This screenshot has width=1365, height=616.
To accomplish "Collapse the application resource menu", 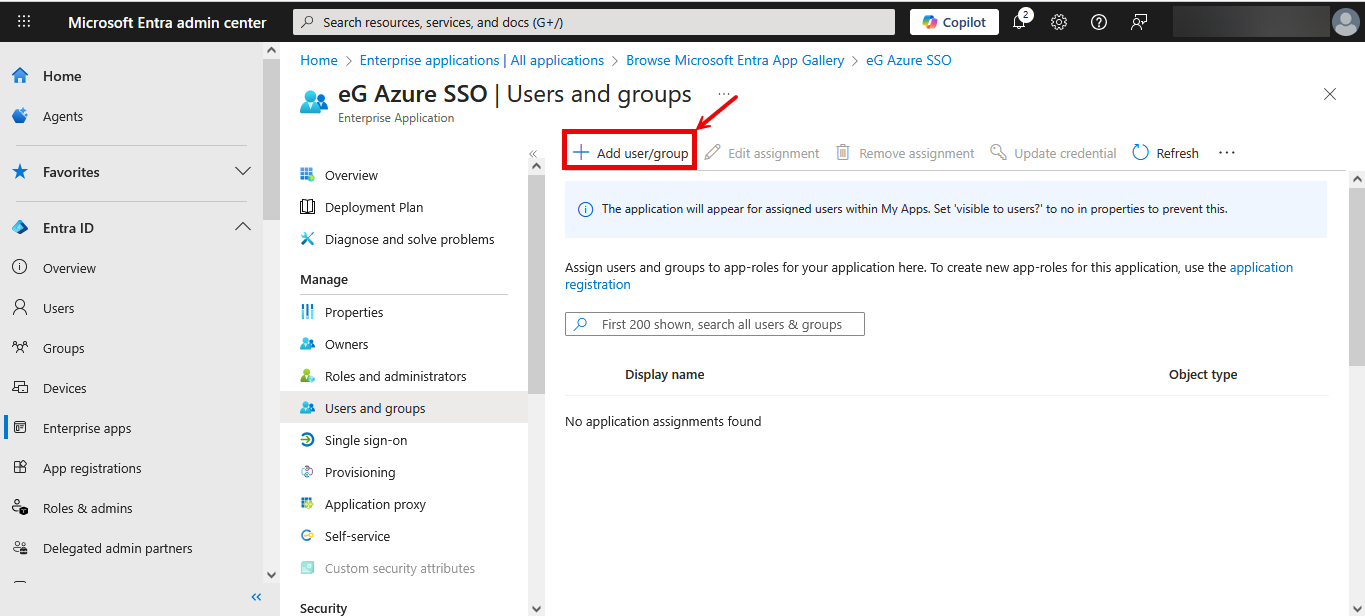I will [533, 154].
